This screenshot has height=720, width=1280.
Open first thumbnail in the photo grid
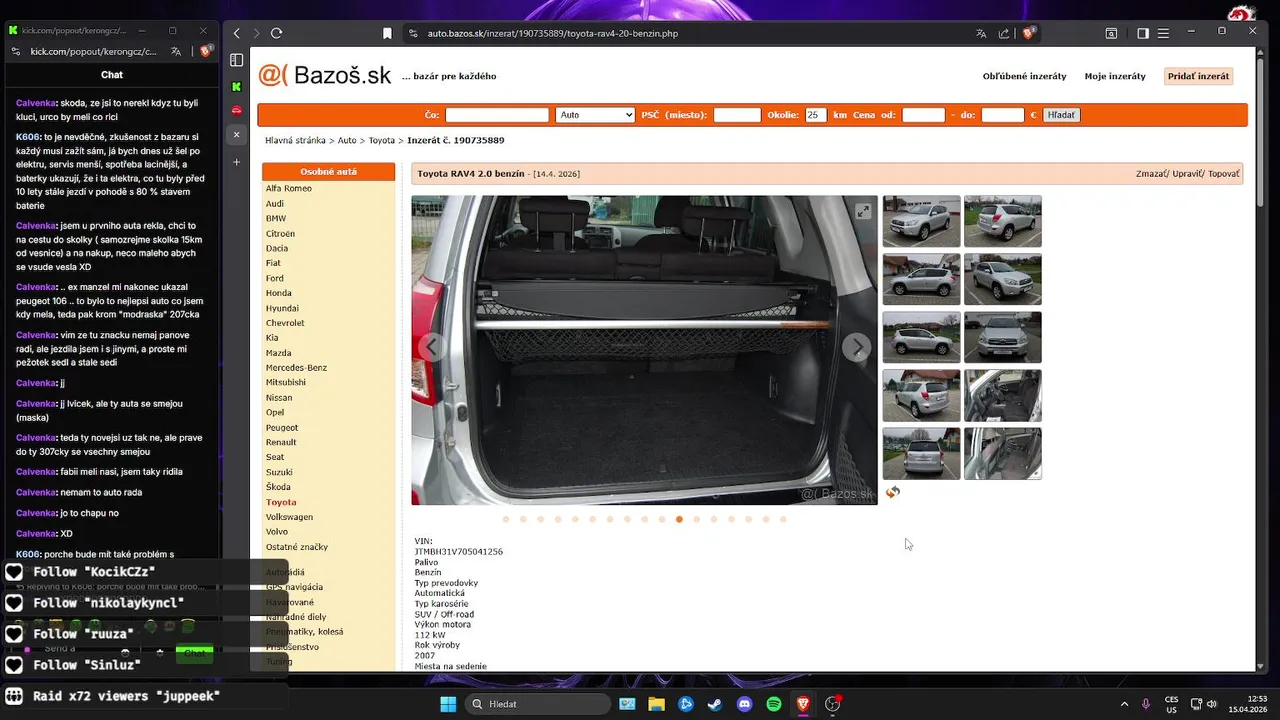click(x=921, y=221)
